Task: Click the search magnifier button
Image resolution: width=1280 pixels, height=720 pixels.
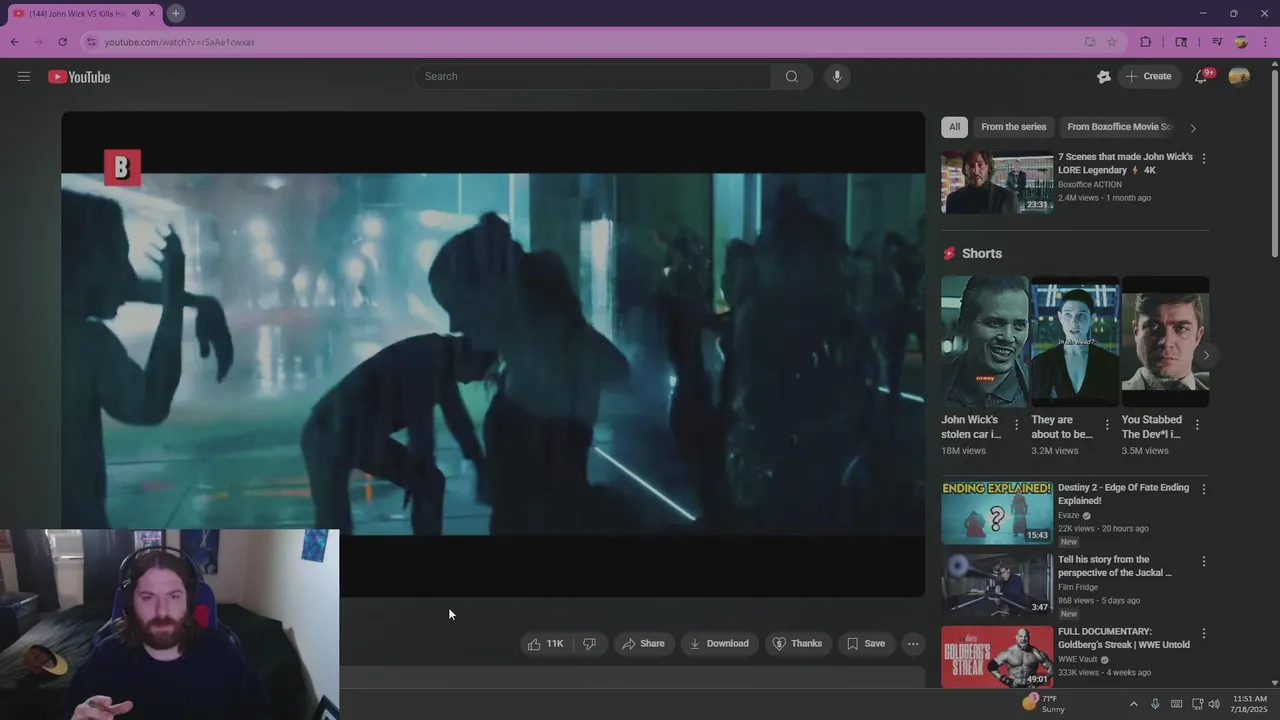Action: [x=792, y=77]
